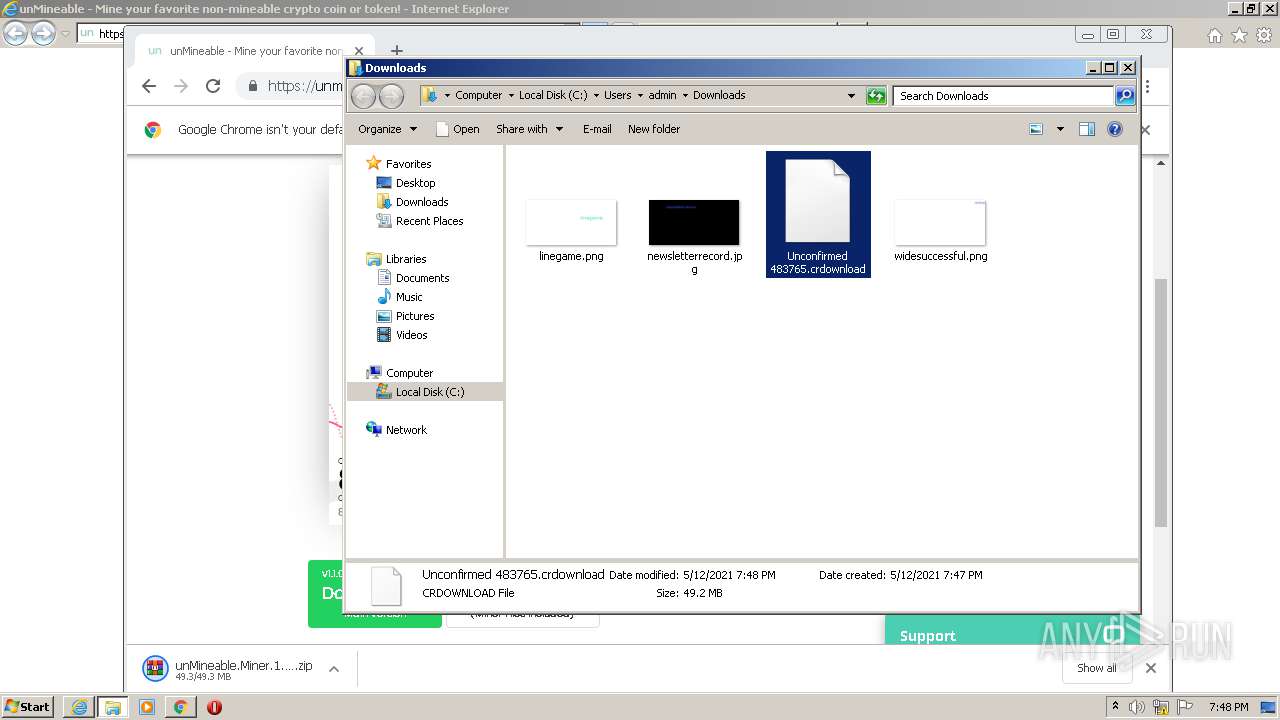Screen dimensions: 1280x720
Task: Click the New folder button
Action: [654, 129]
